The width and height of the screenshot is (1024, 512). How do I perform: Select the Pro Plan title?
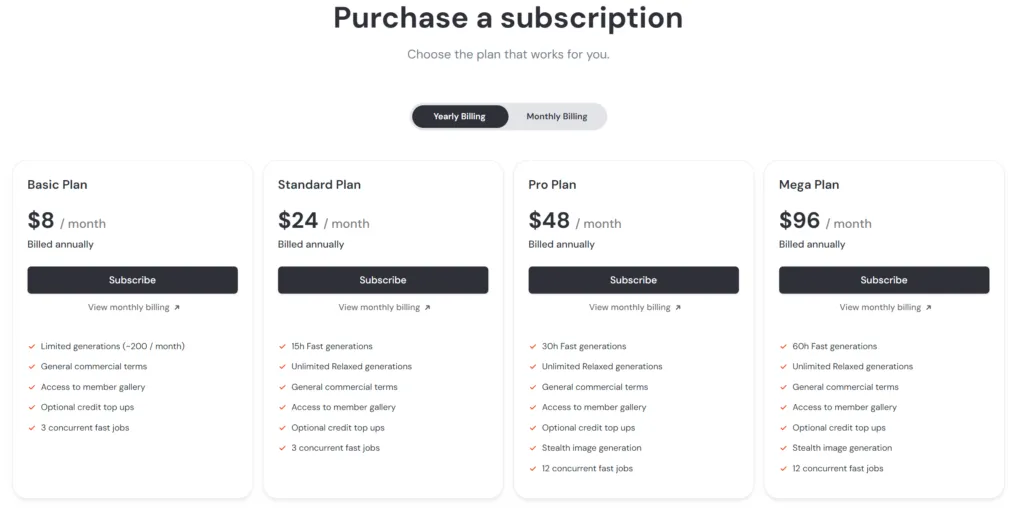(x=552, y=185)
